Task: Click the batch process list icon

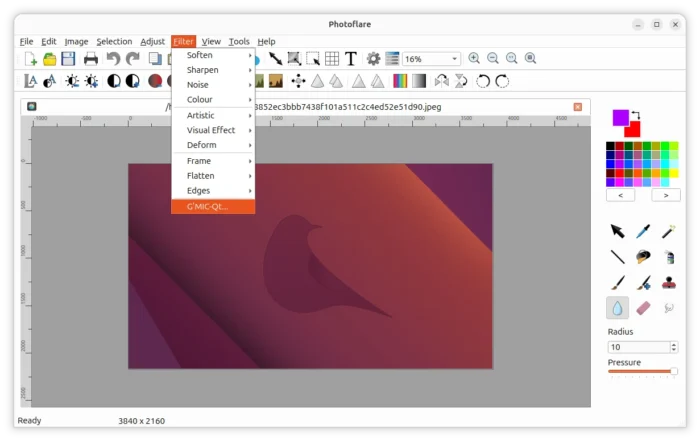Action: 392,58
